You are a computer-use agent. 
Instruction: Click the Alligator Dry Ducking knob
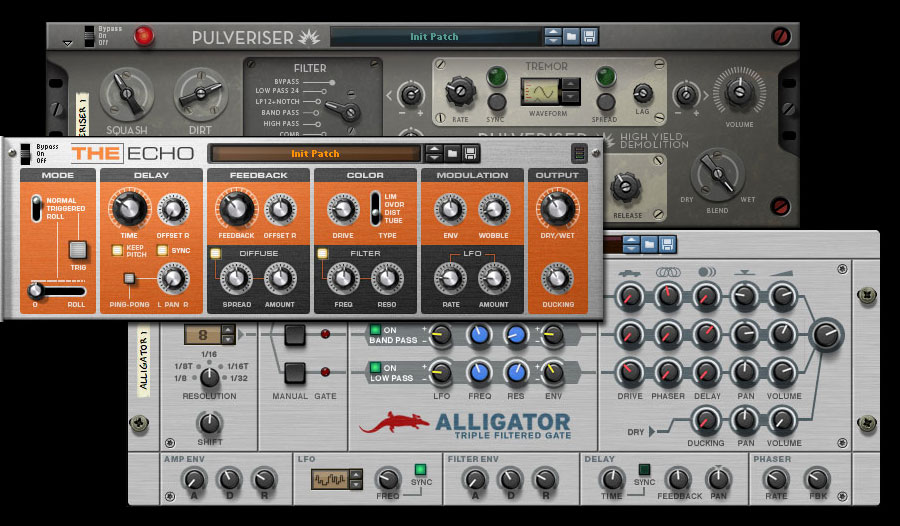coord(706,420)
